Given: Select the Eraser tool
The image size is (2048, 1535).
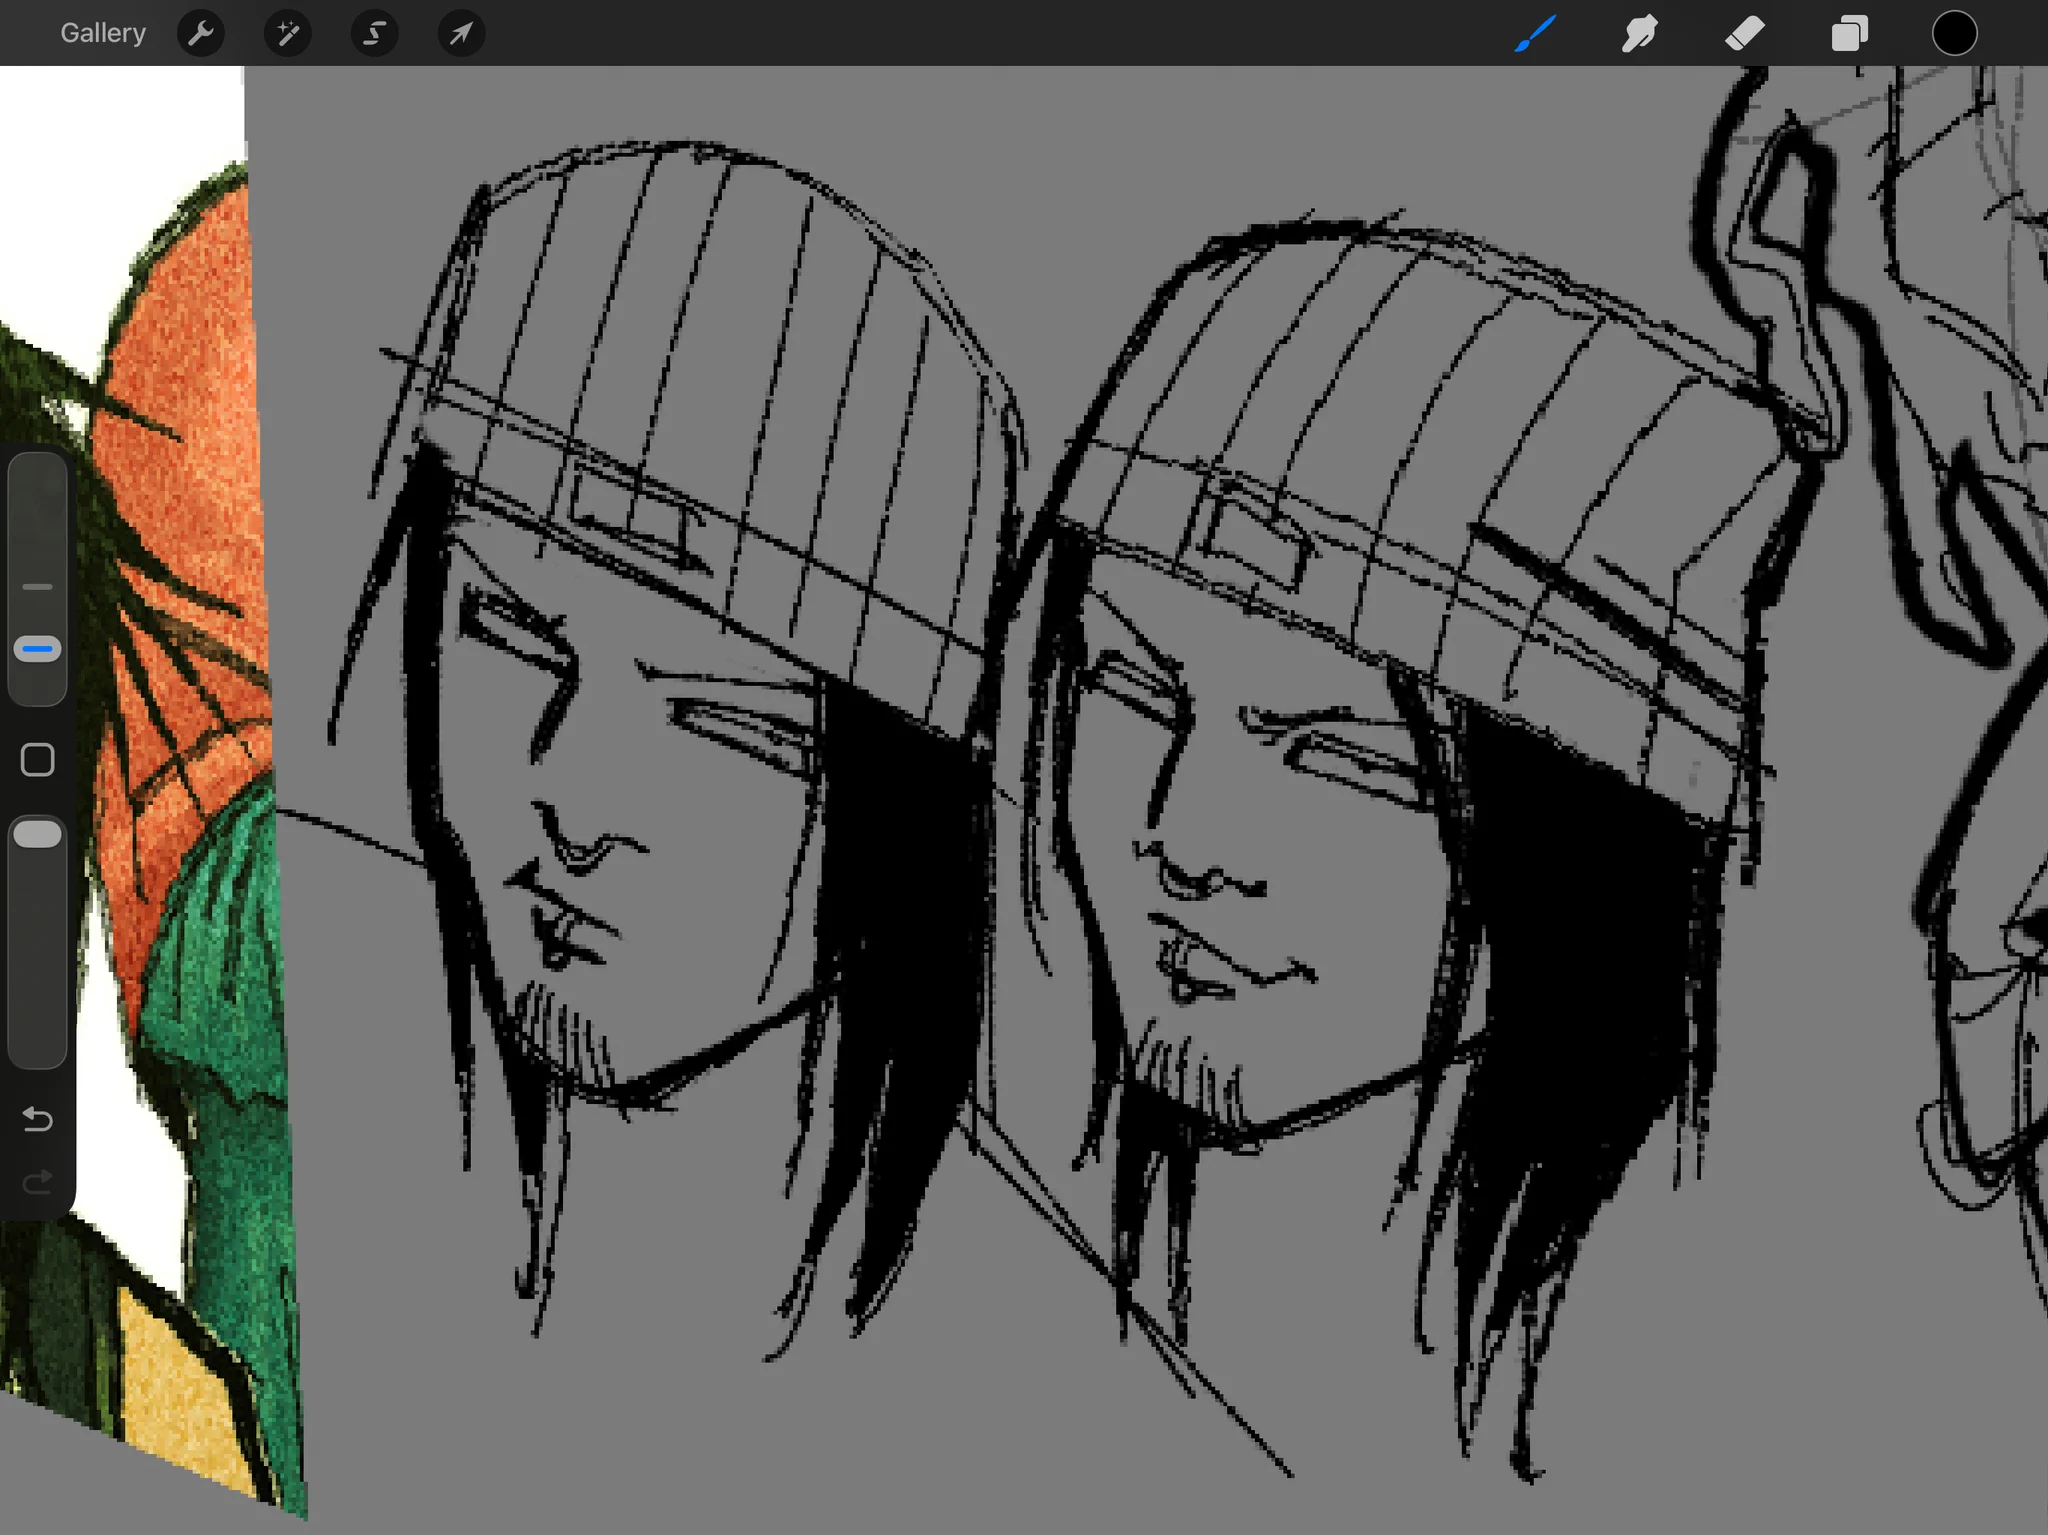Looking at the screenshot, I should coord(1745,33).
